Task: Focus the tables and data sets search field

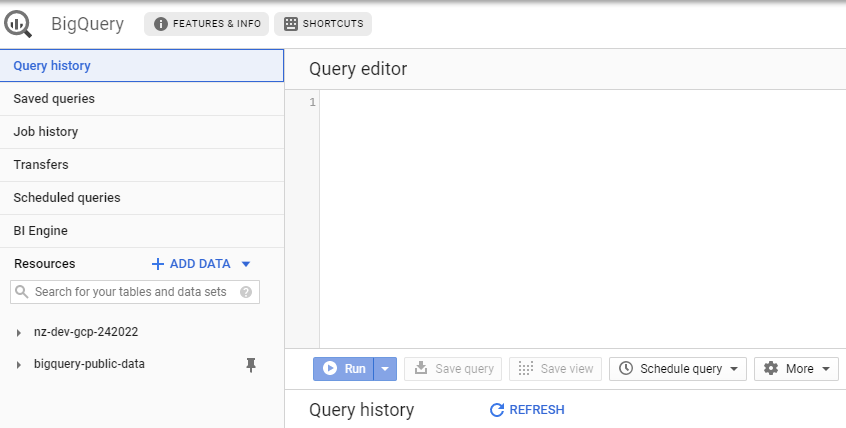Action: (x=135, y=292)
